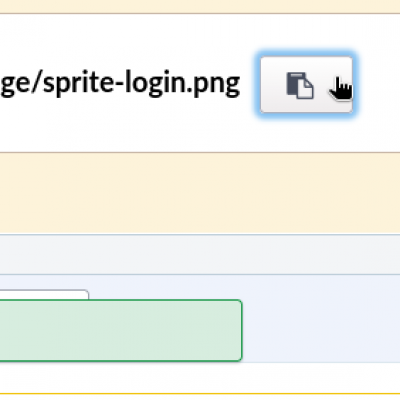Click blank white space right of copy button
Screen dimensions: 400x400
pyautogui.click(x=378, y=85)
